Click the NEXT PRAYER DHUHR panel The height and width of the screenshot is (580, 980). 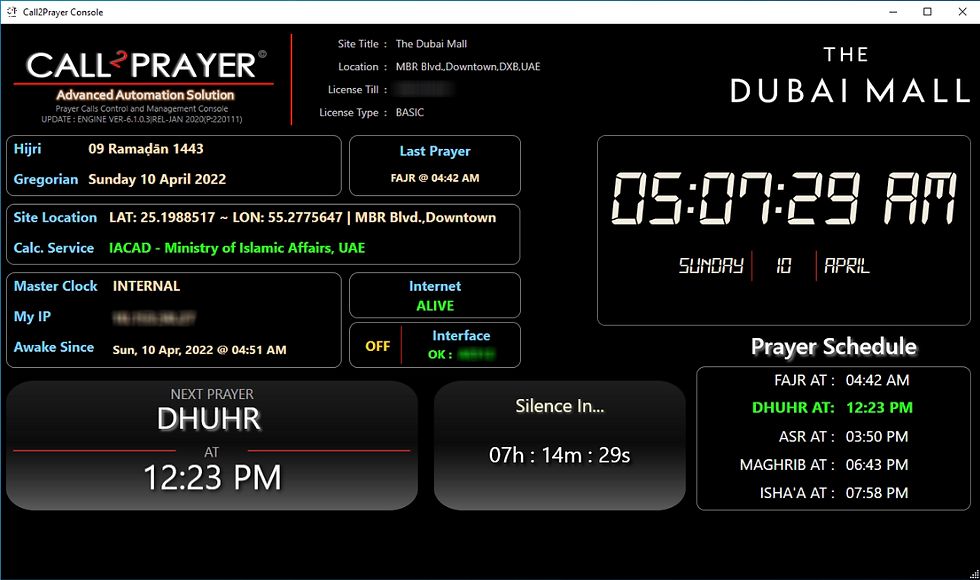[212, 445]
